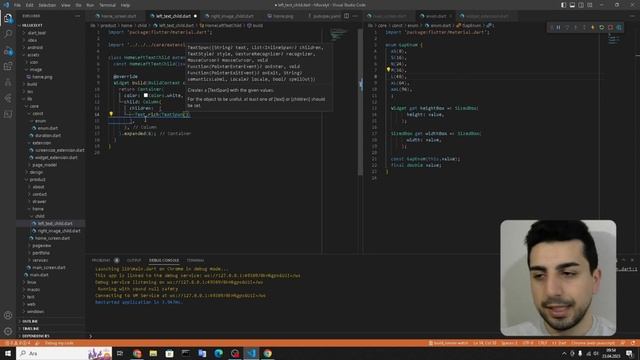Image resolution: width=640 pixels, height=360 pixels.
Task: Click the lightbulb quick-fix on line 14
Action: point(111,114)
